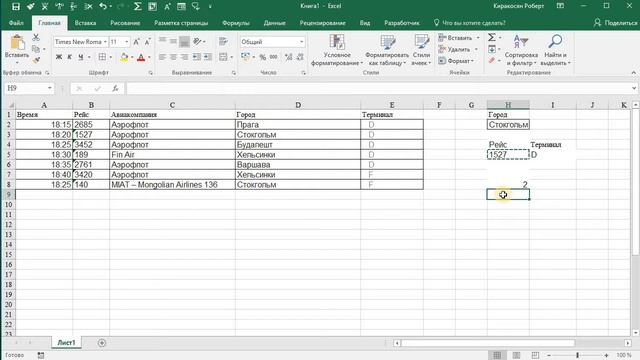Click the cells Формат button

pyautogui.click(x=457, y=61)
